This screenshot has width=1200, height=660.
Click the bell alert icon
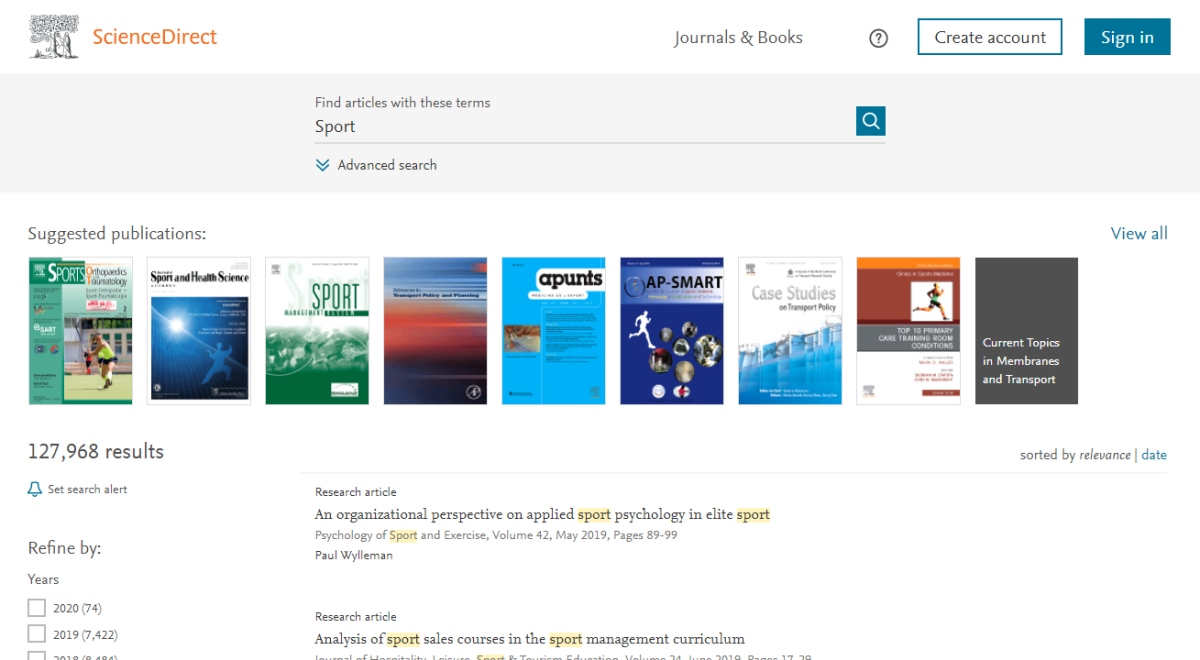[35, 489]
